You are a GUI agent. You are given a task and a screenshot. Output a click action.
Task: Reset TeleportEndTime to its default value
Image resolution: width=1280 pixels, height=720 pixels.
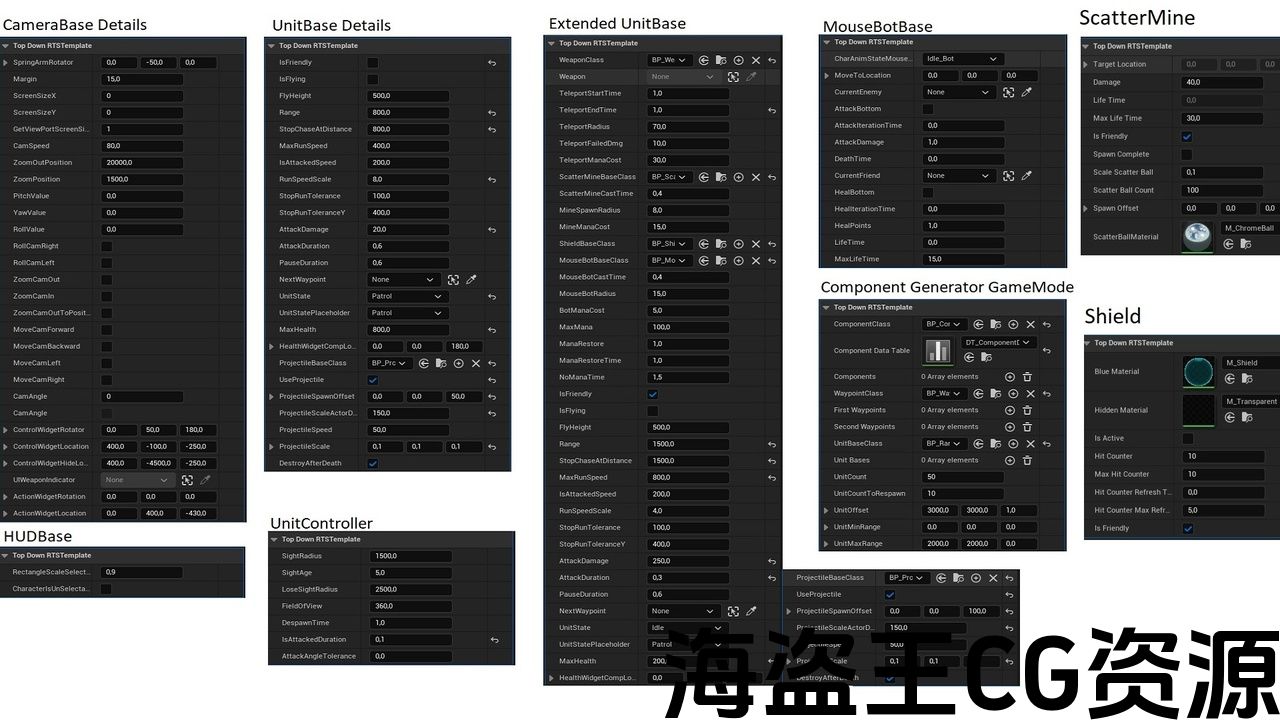[x=772, y=110]
